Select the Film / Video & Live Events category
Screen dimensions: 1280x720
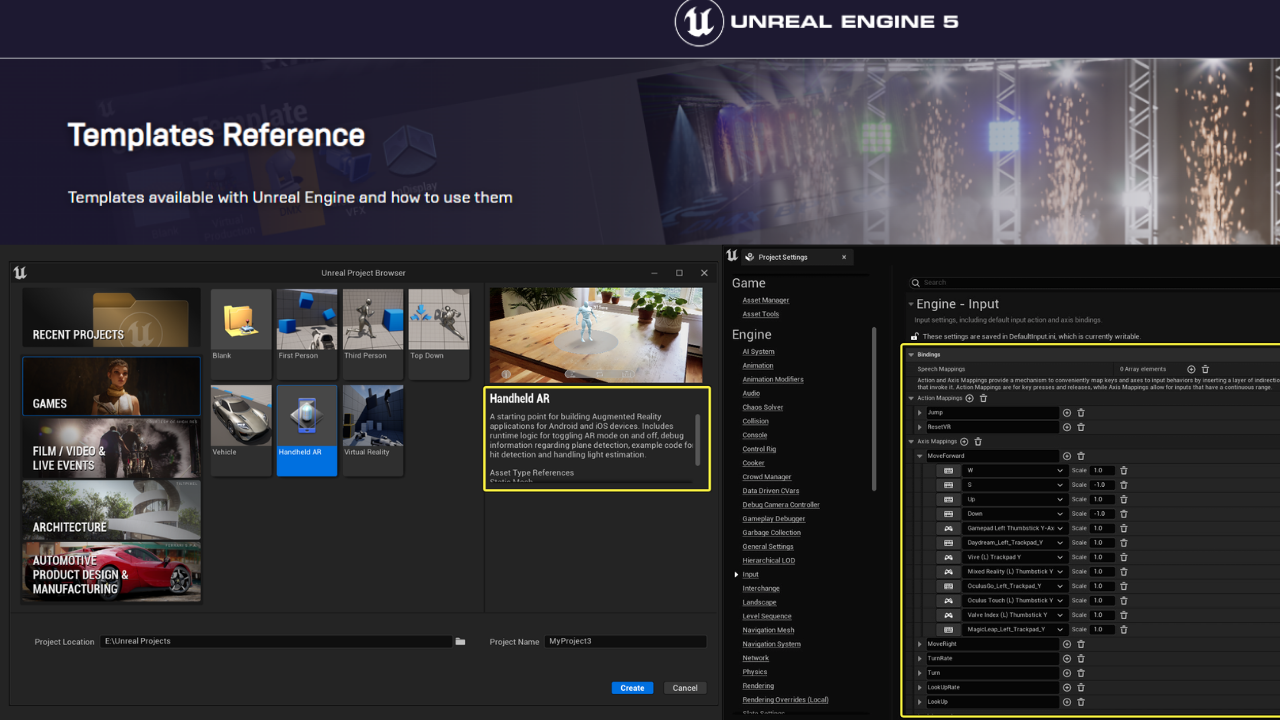pyautogui.click(x=111, y=448)
